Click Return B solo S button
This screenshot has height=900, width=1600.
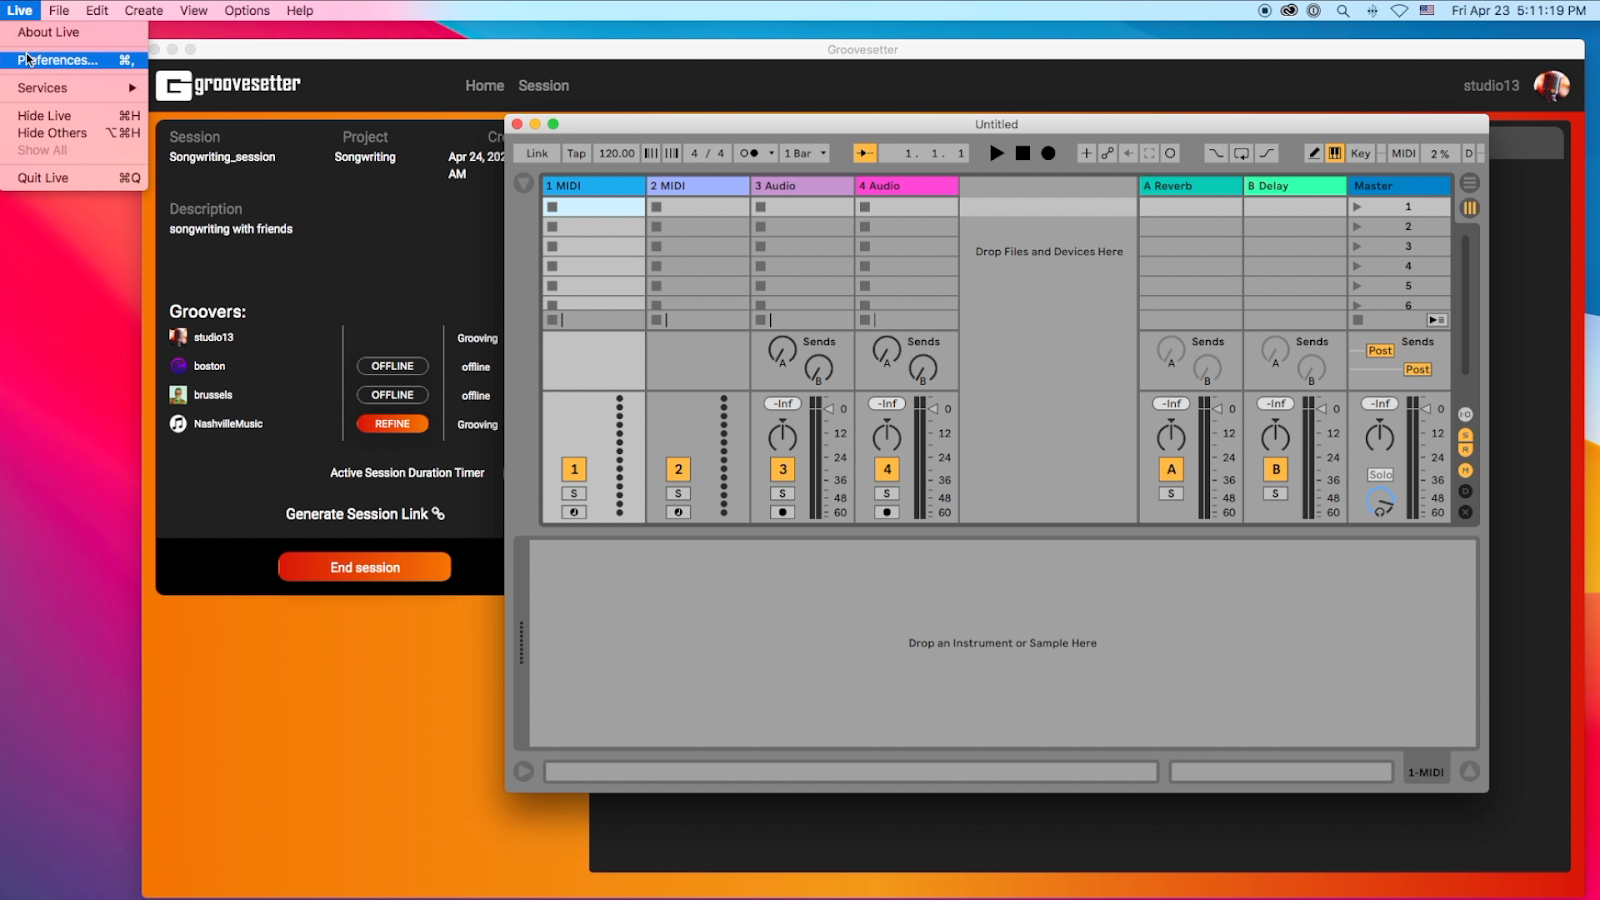(x=1275, y=493)
